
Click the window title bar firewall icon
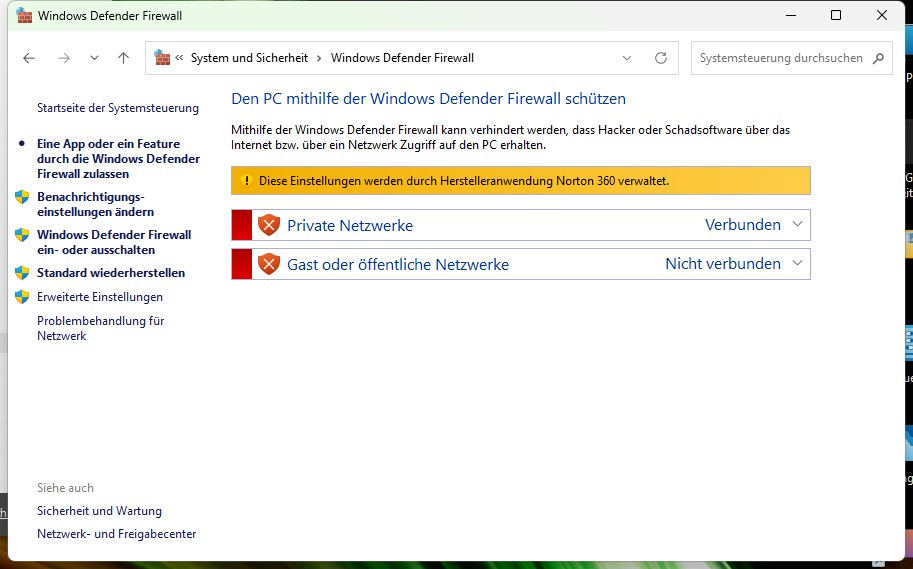24,15
